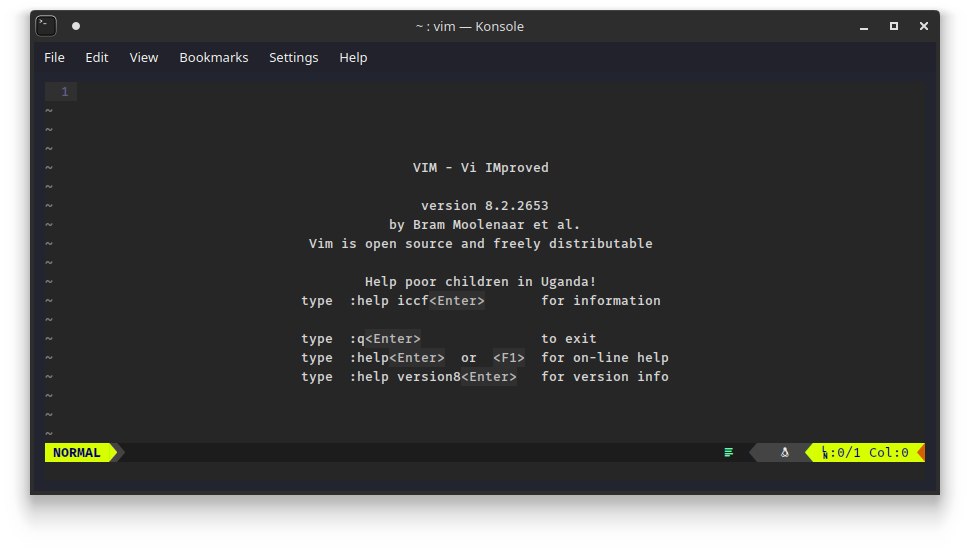Open the Settings menu
The width and height of the screenshot is (970, 557).
(x=293, y=58)
